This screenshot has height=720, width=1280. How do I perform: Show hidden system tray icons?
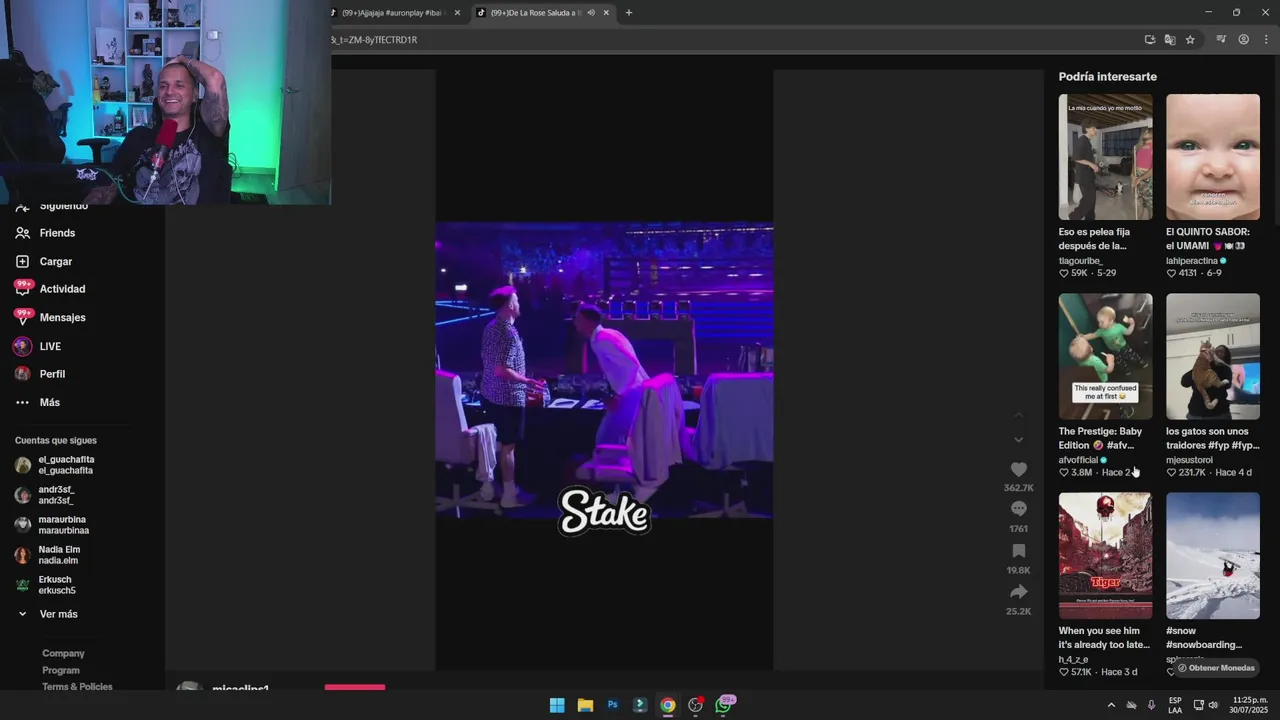(1111, 705)
